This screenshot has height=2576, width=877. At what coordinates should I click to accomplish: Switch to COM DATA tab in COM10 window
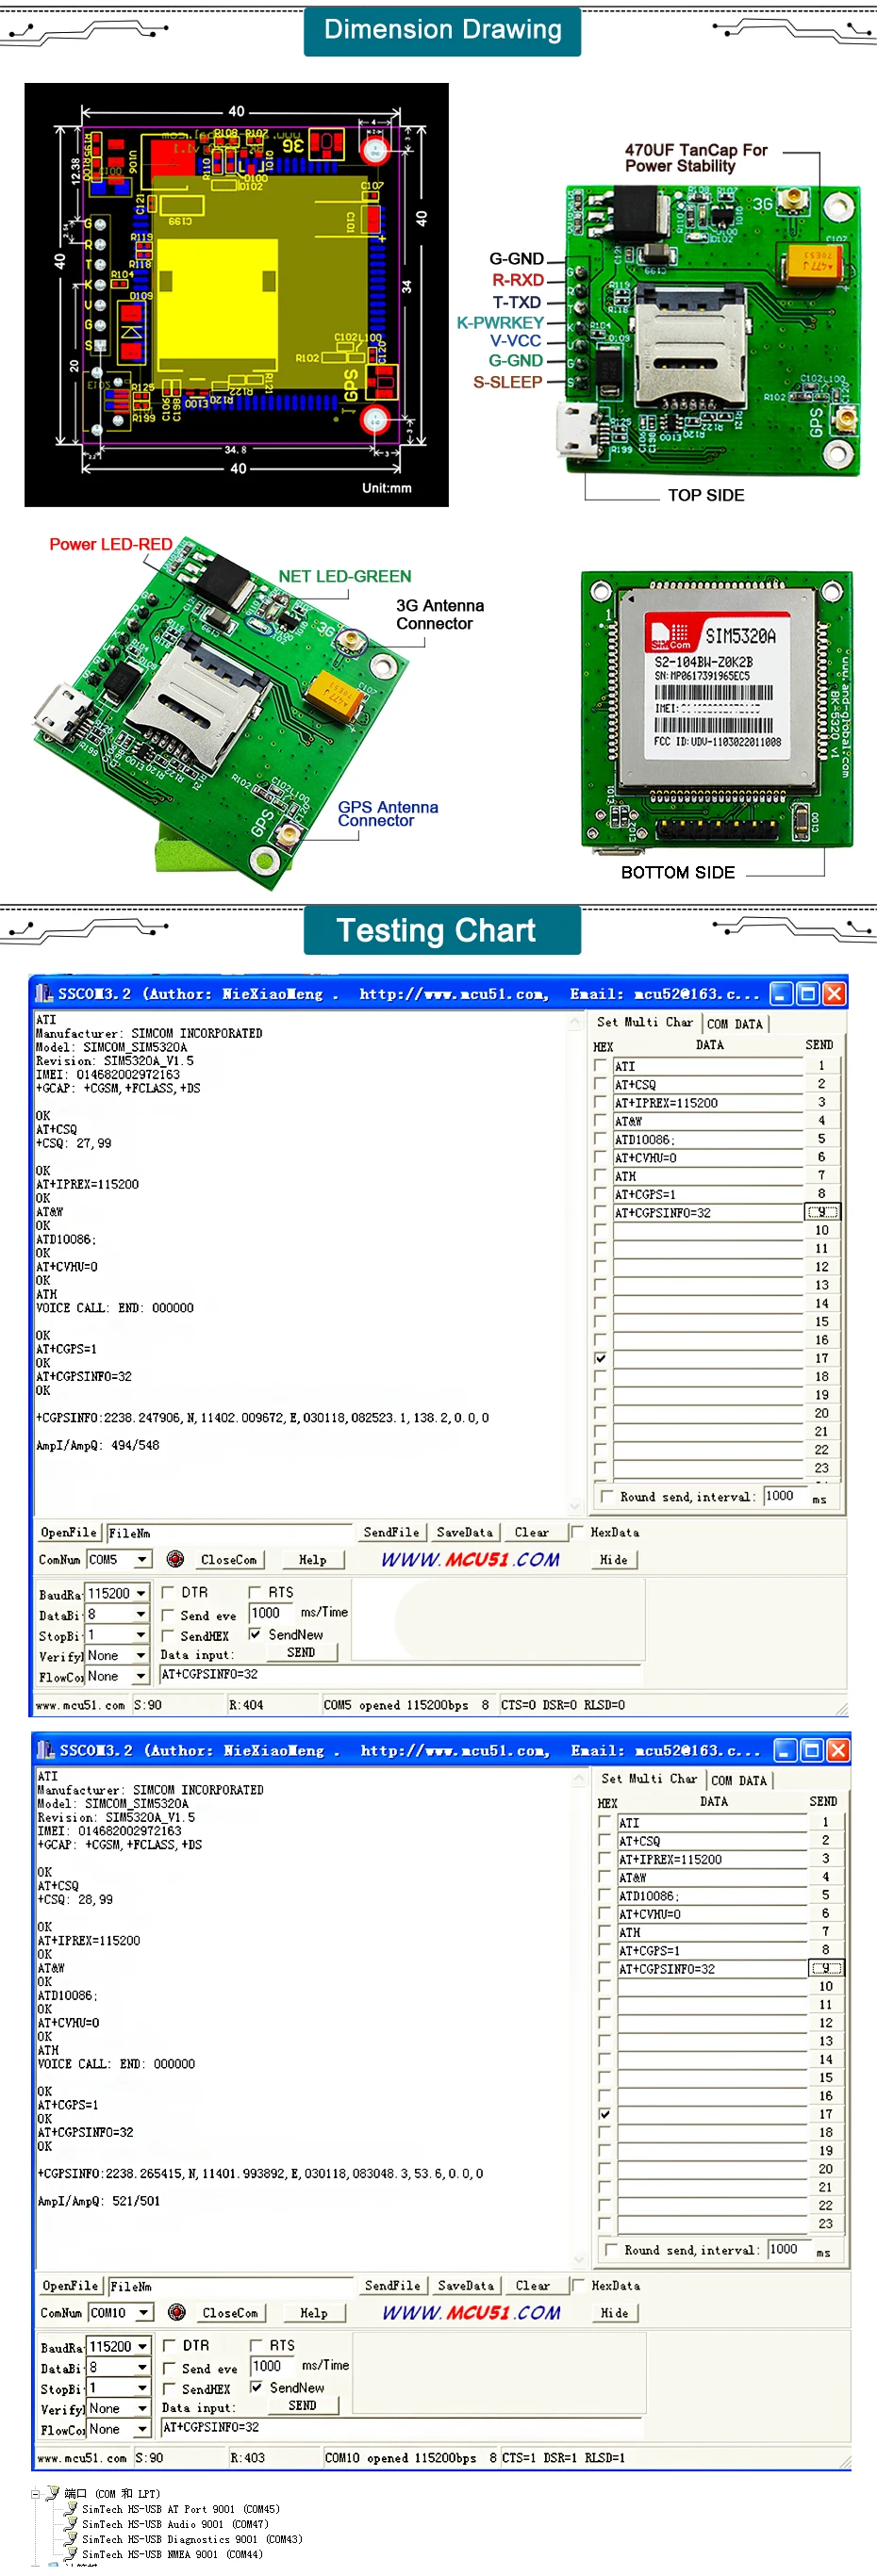point(739,1780)
